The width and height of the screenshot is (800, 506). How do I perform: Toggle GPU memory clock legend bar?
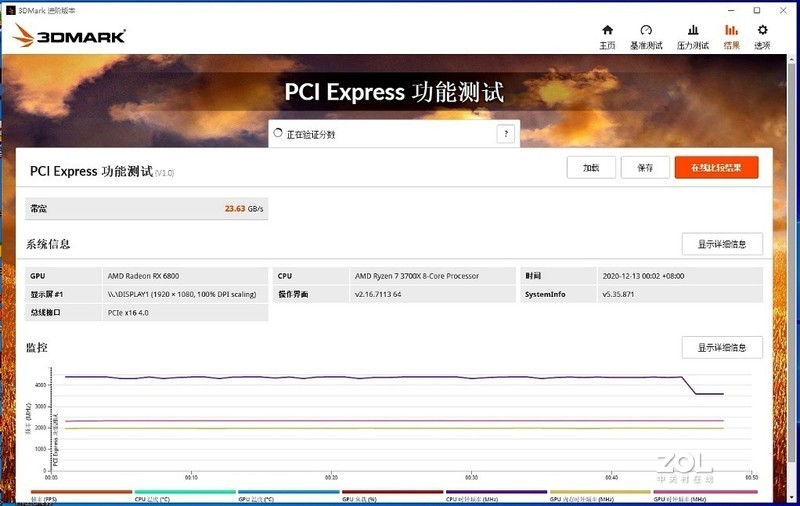pos(600,492)
